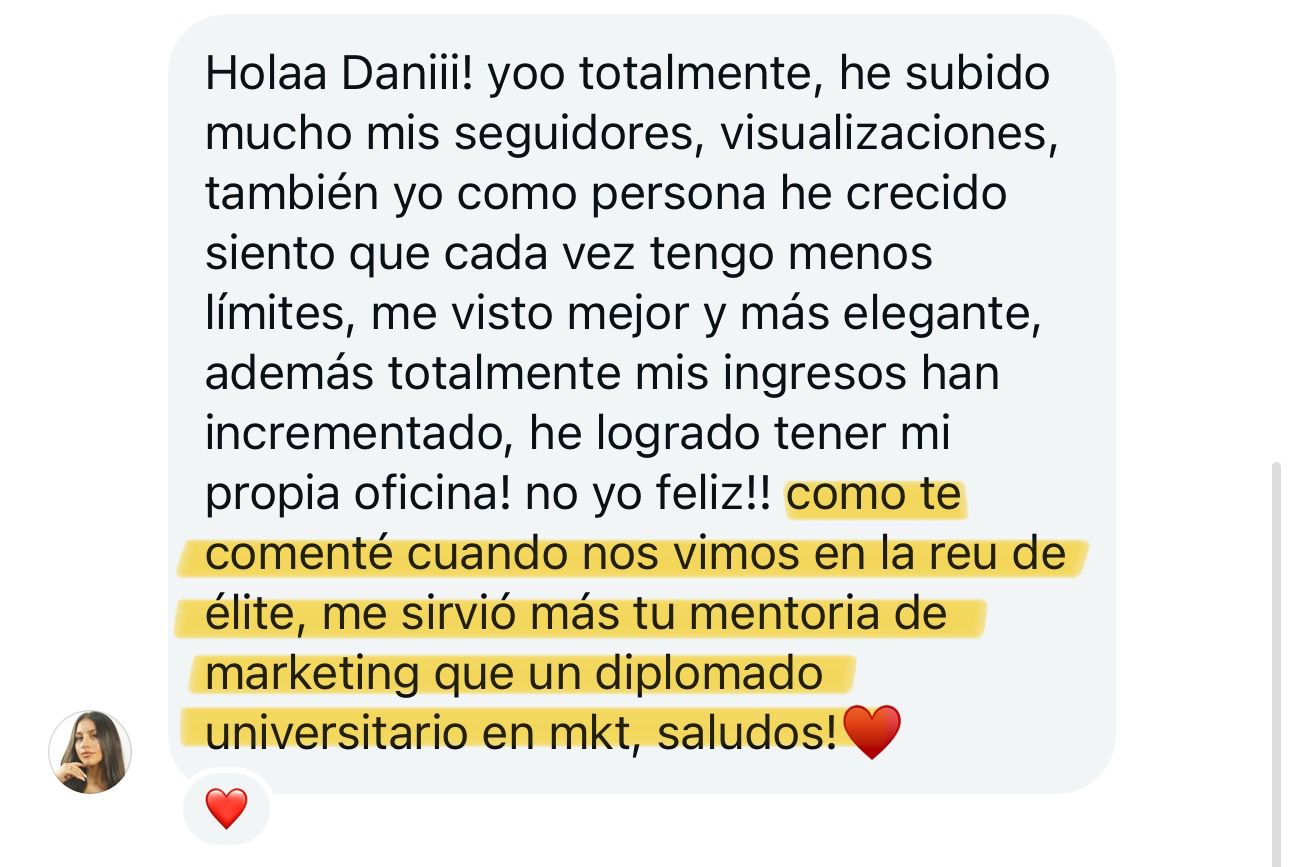The width and height of the screenshot is (1290, 867).
Task: Open the sender's profile picture avatar
Action: point(90,752)
